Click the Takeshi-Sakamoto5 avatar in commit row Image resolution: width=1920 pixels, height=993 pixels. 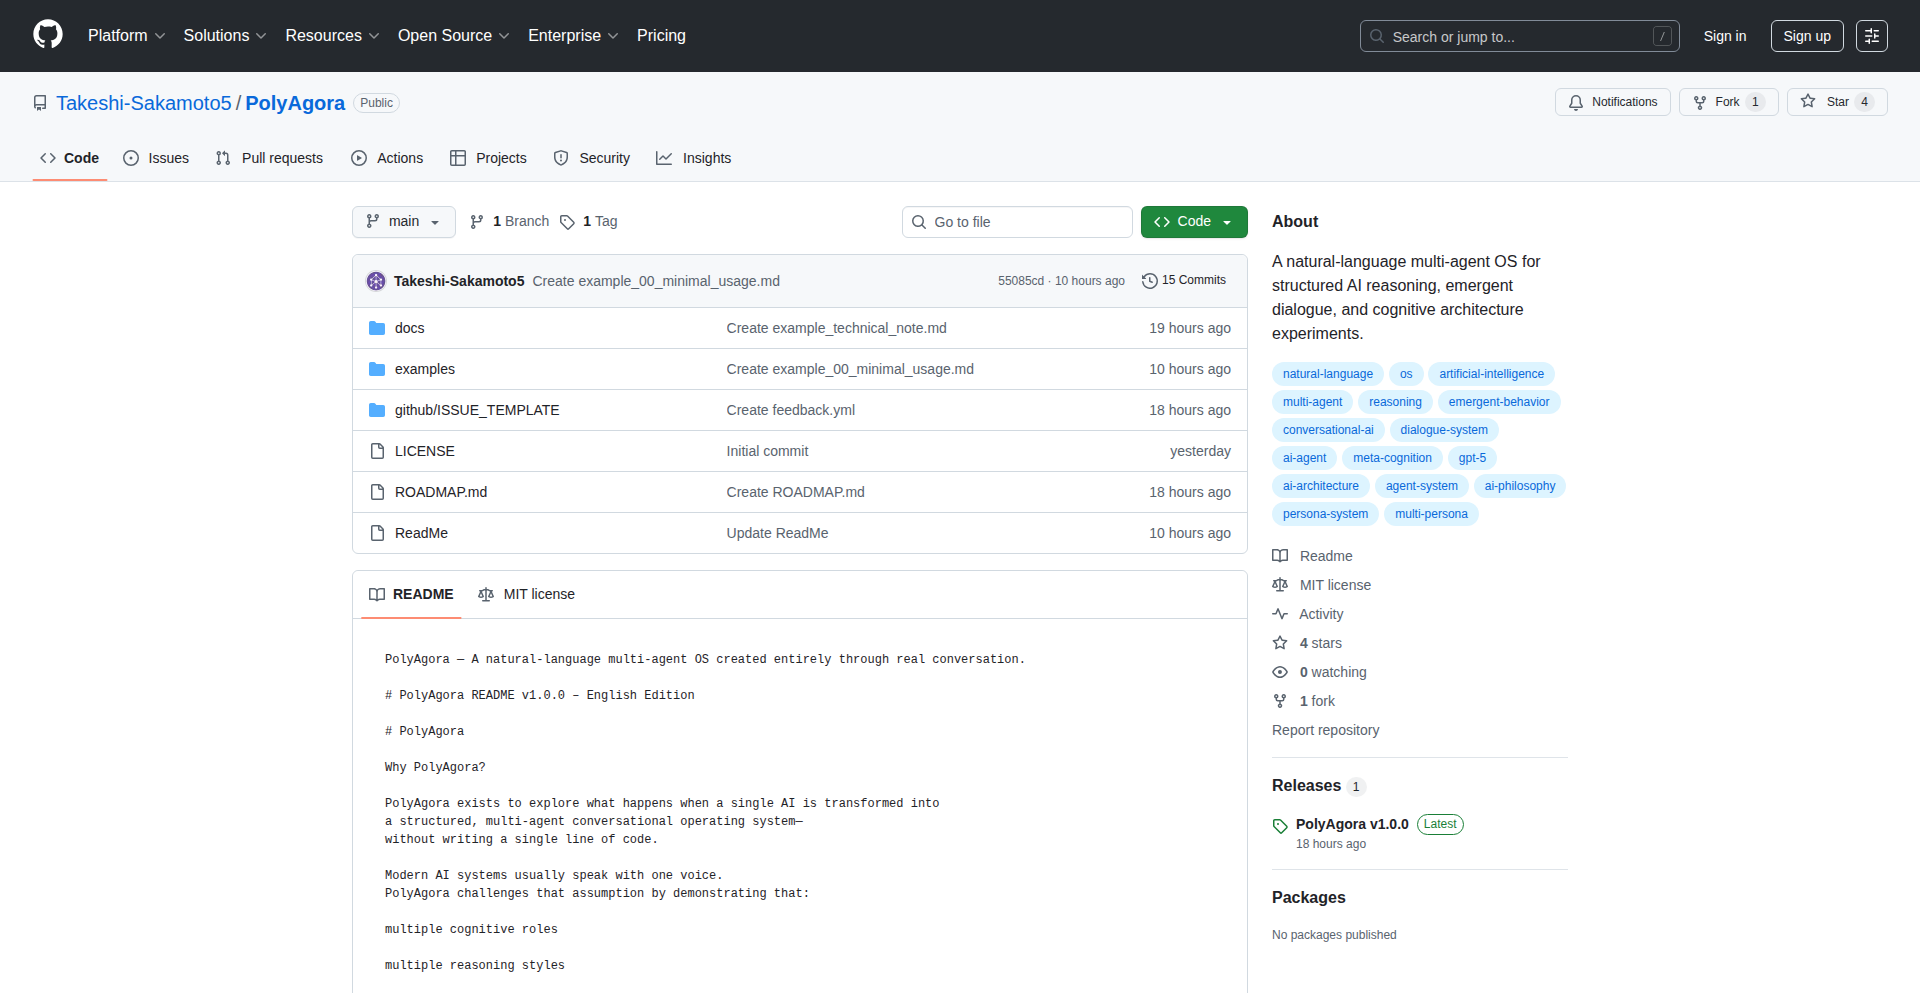tap(376, 281)
